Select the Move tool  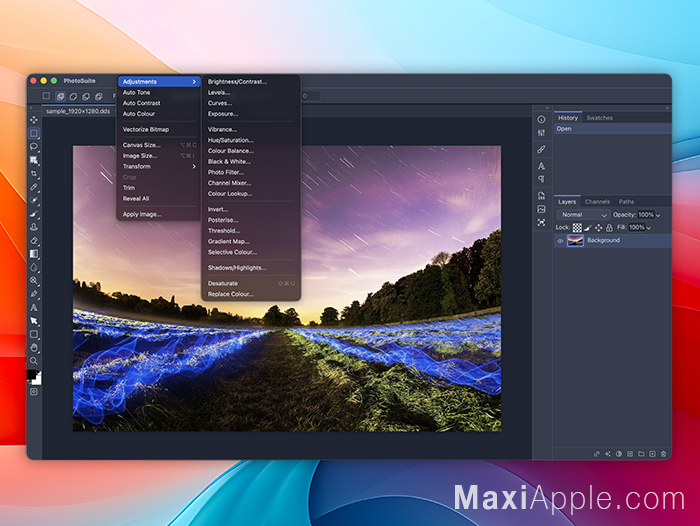tap(34, 120)
